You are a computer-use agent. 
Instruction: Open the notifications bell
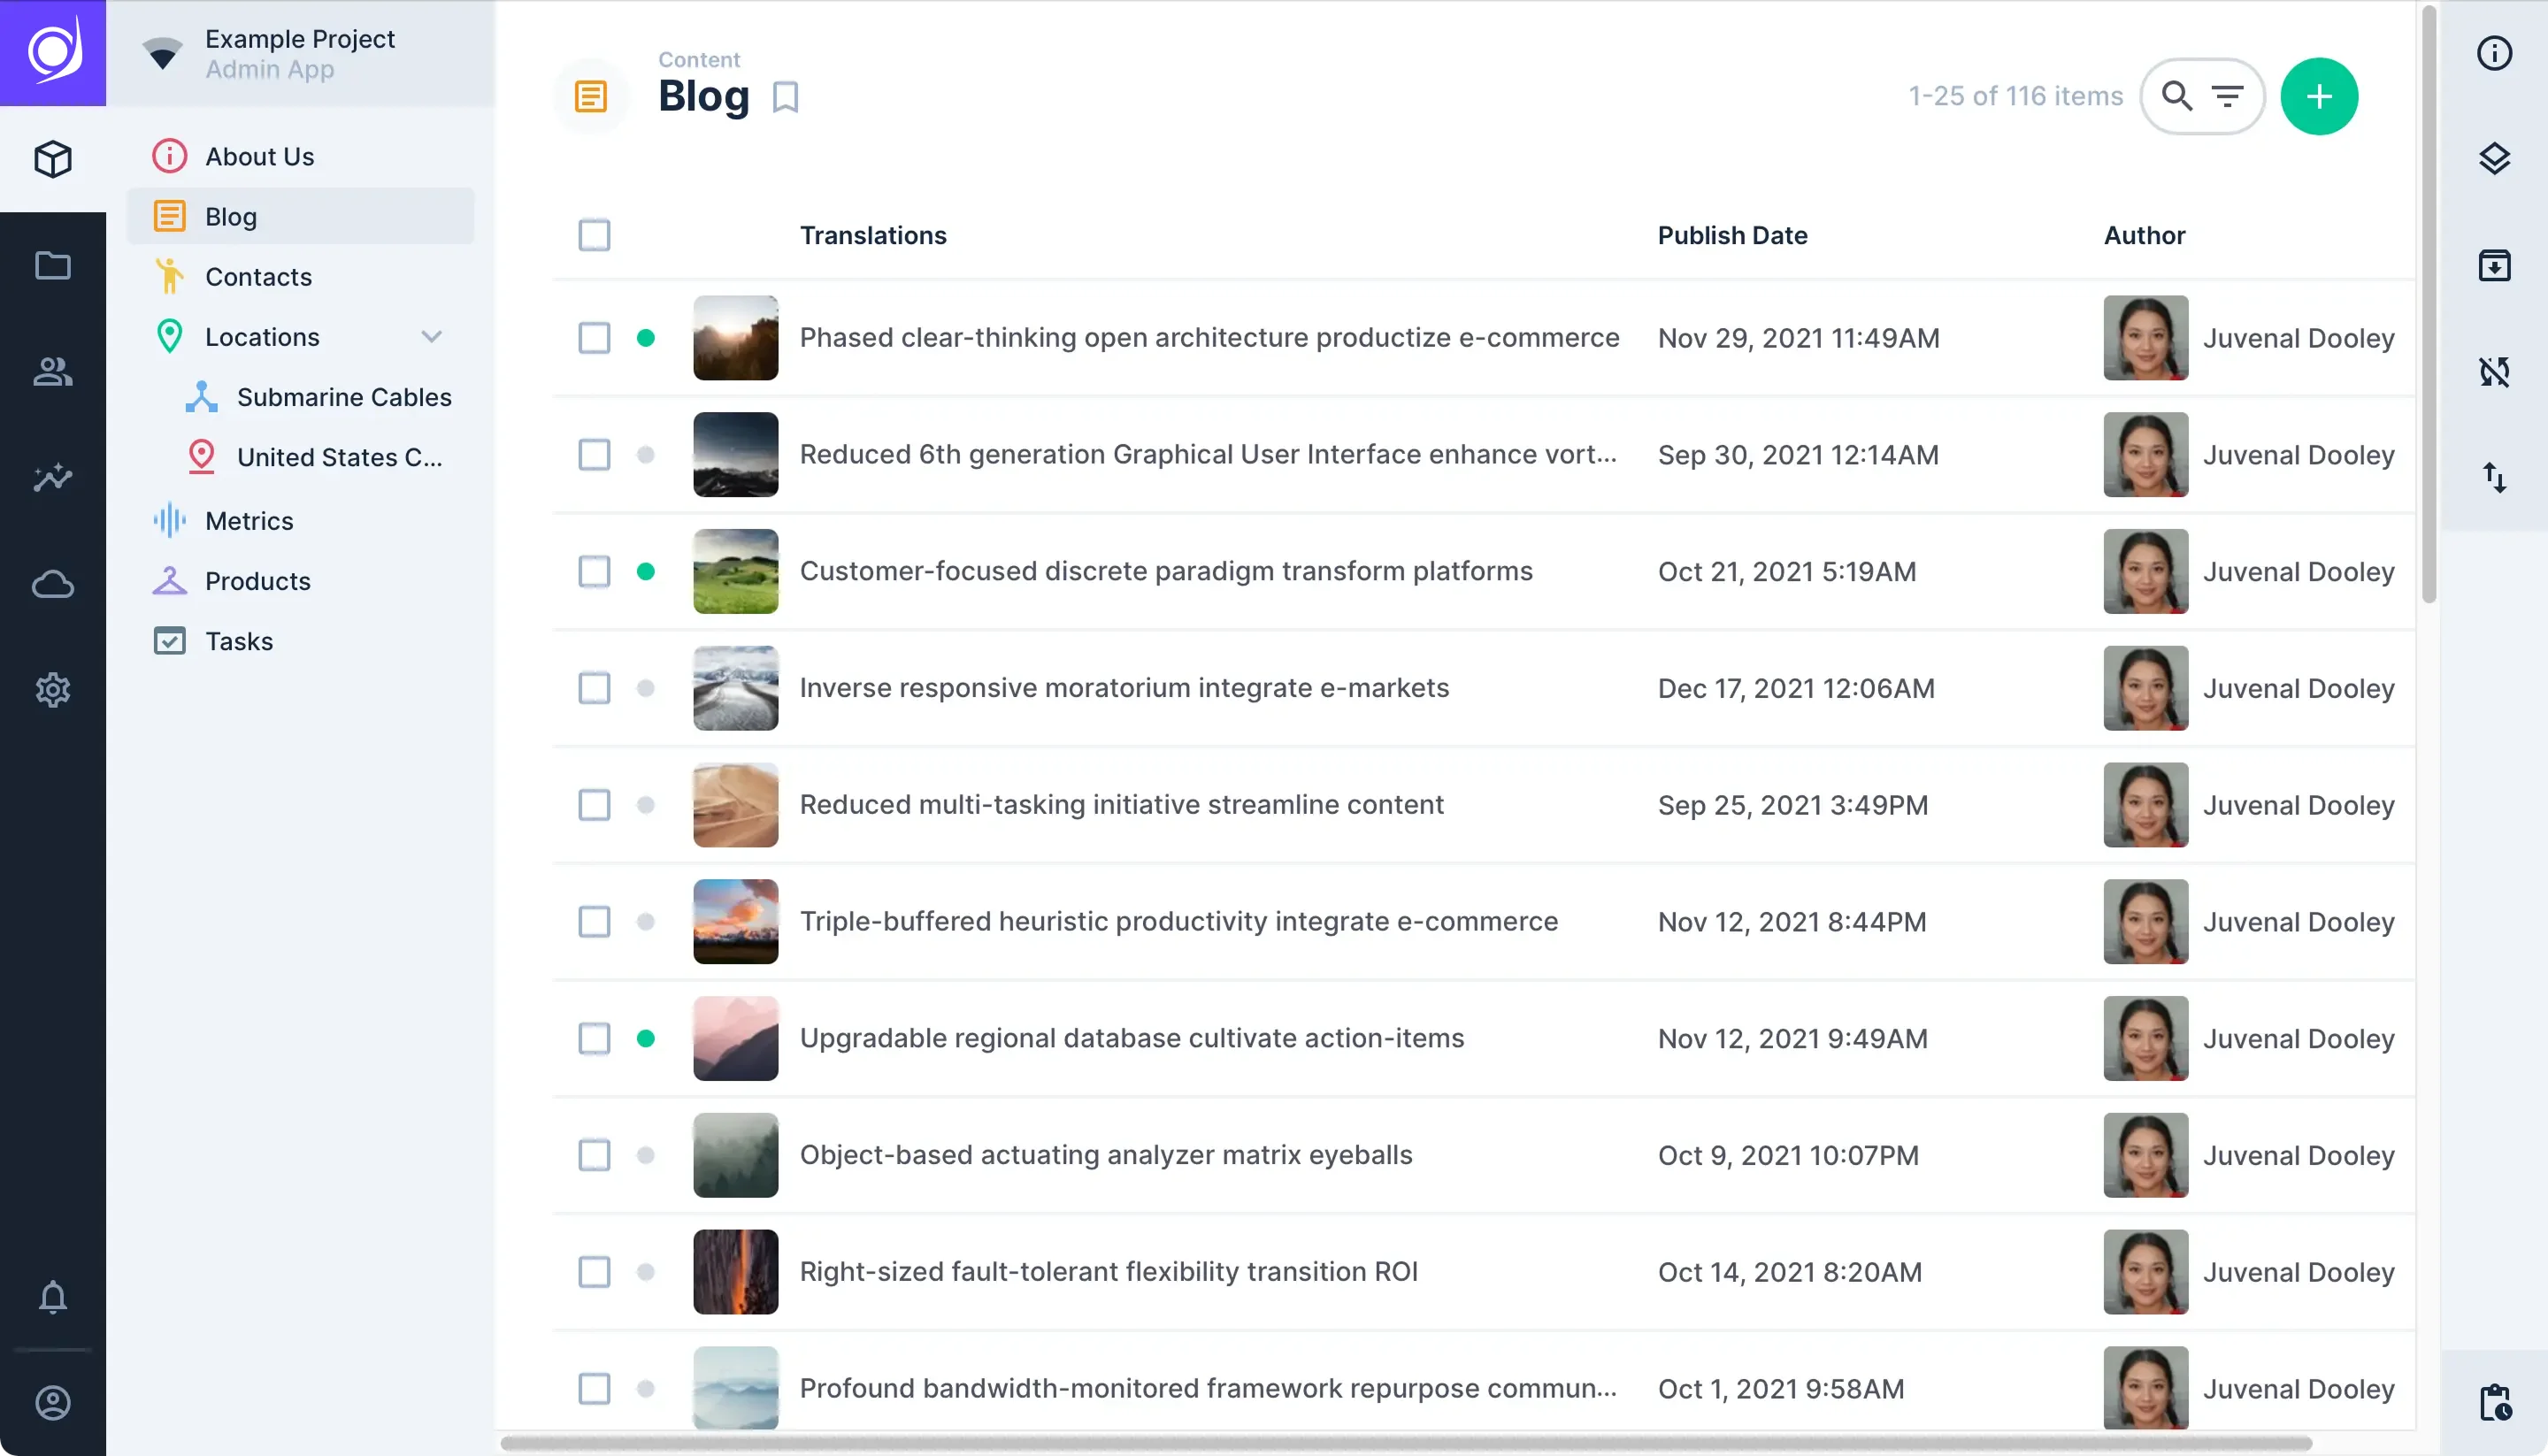pos(53,1297)
